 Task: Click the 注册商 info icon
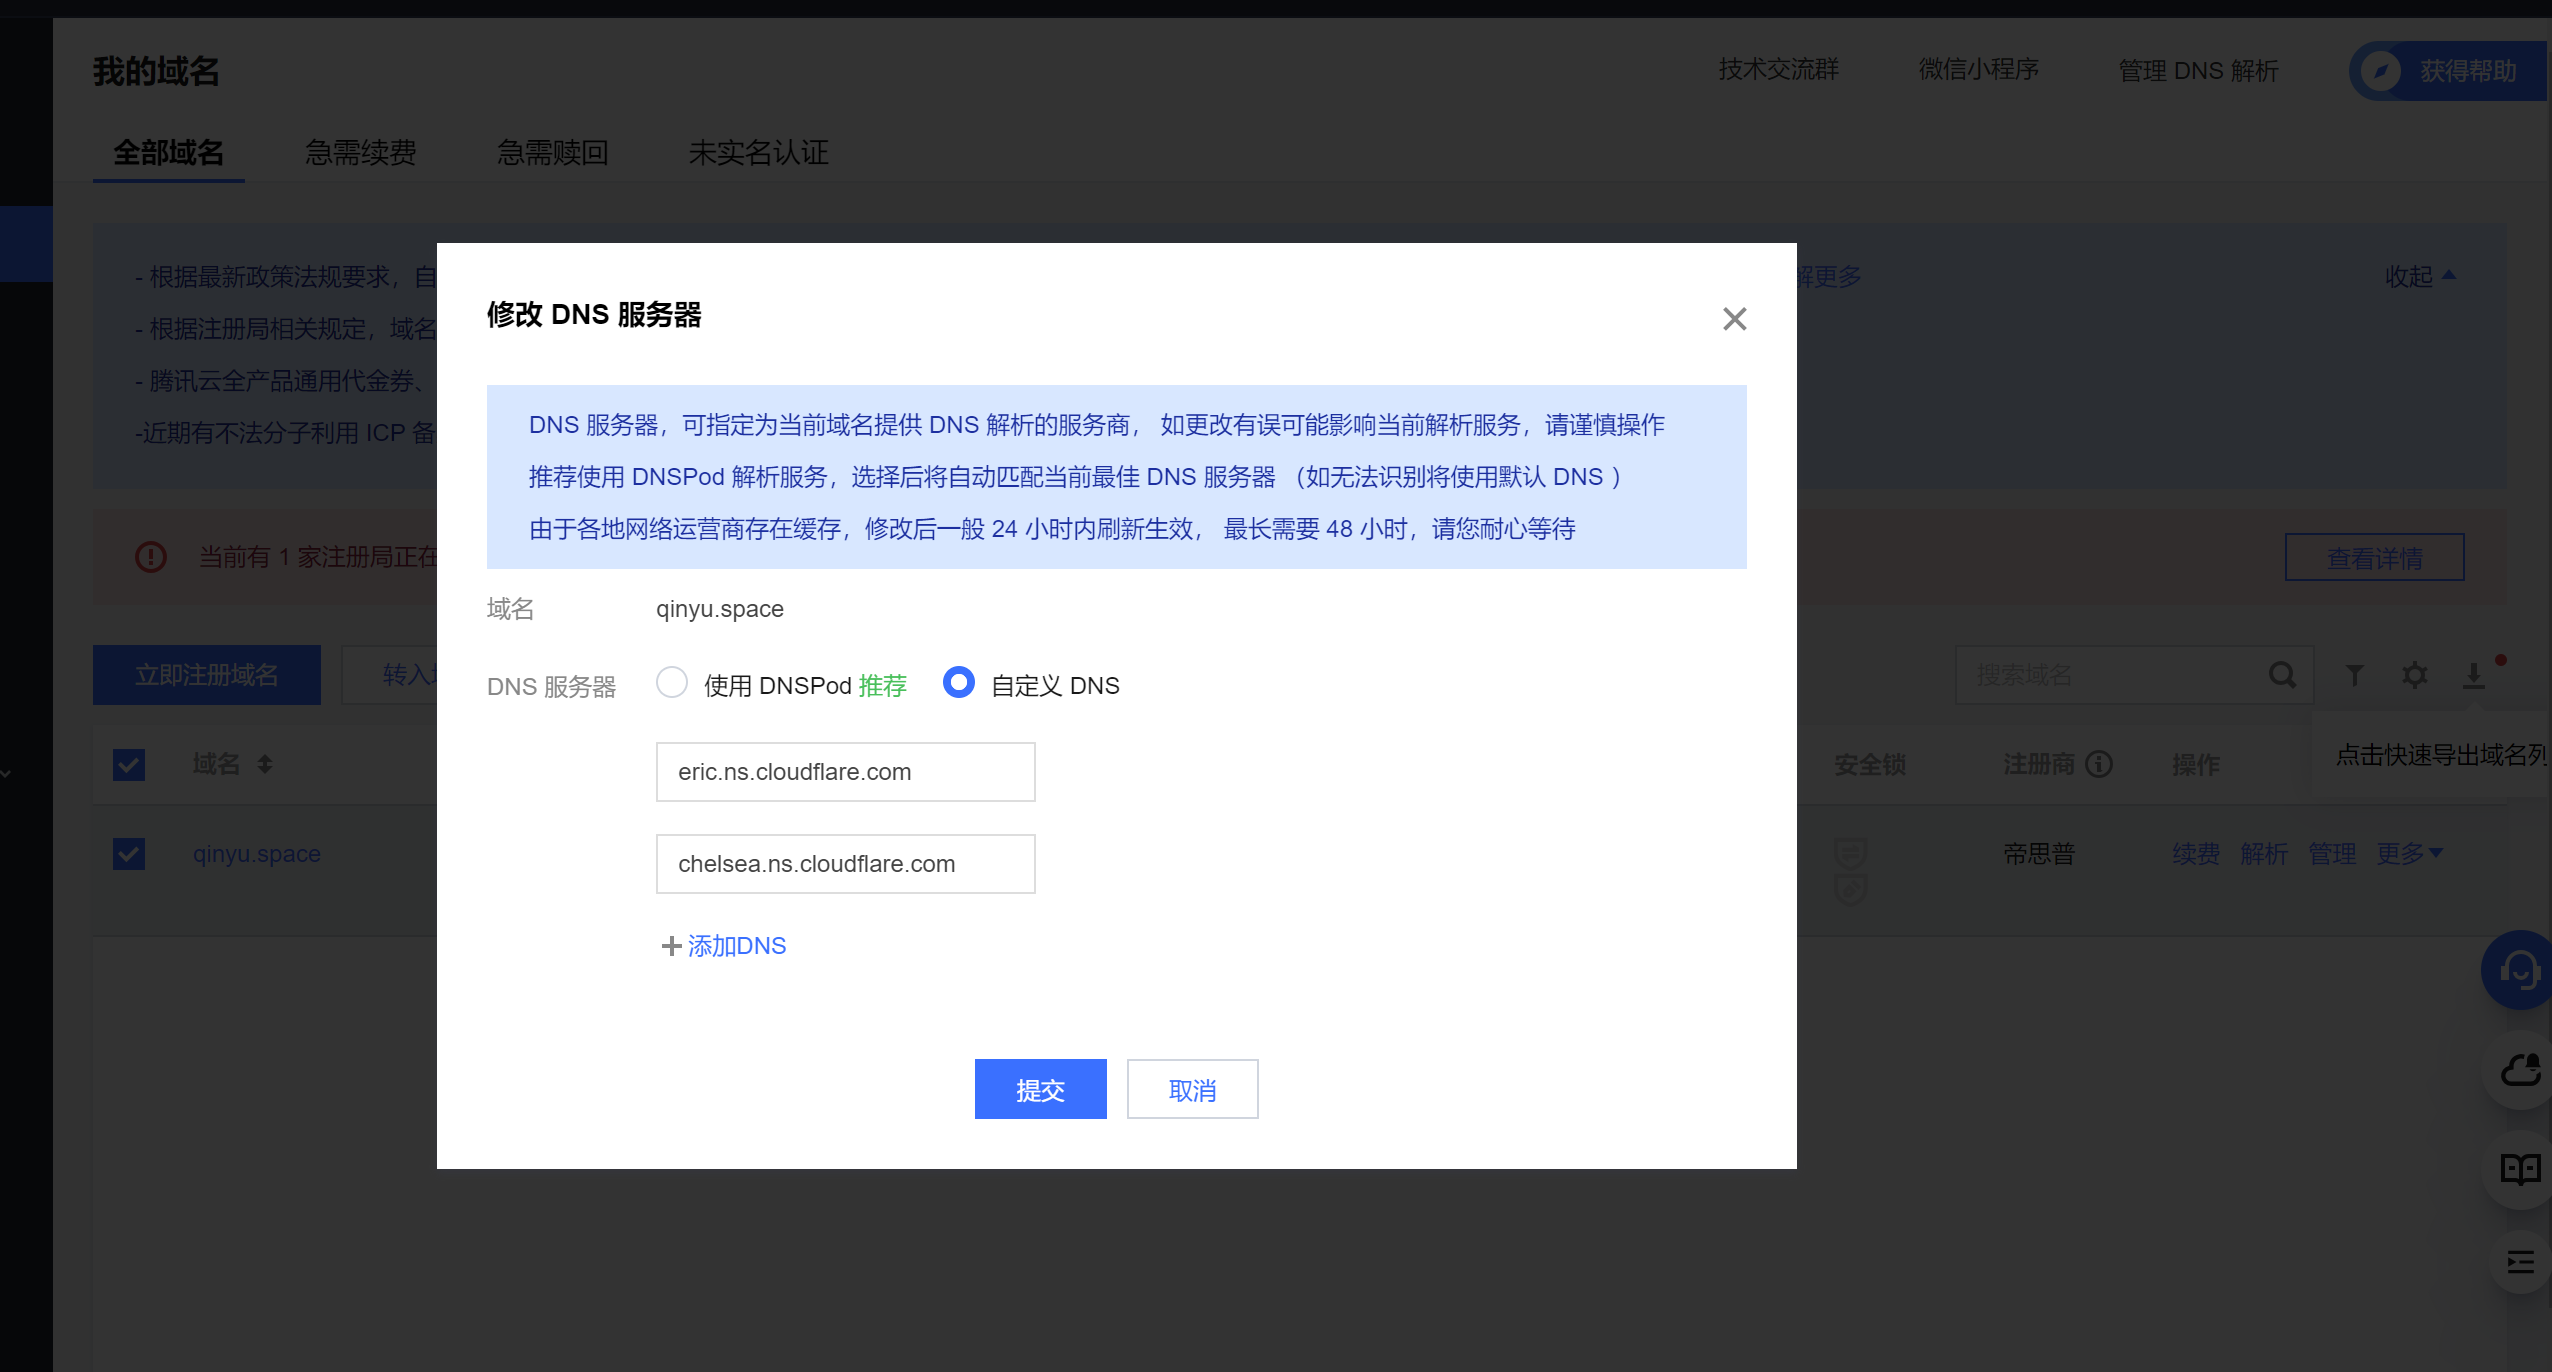pyautogui.click(x=2099, y=765)
